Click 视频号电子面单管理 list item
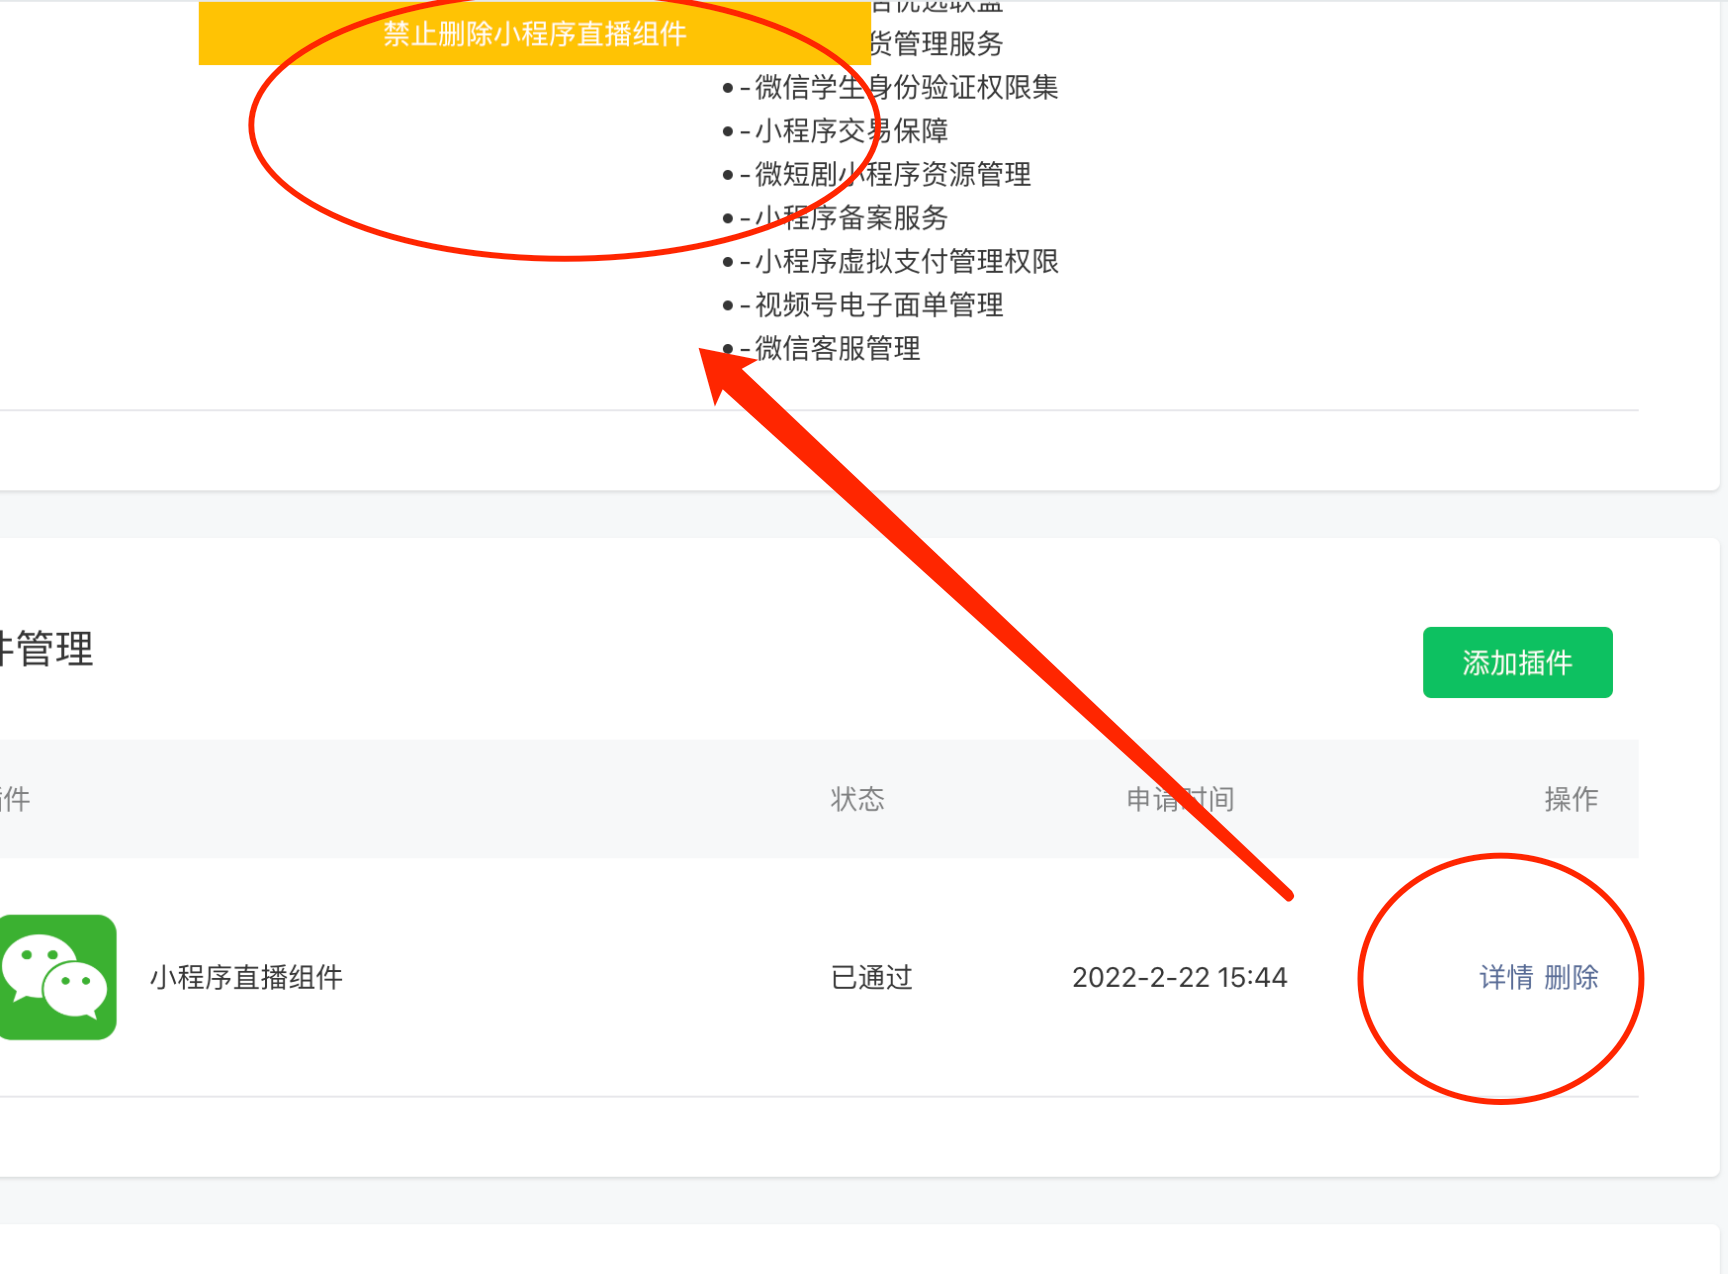The height and width of the screenshot is (1274, 1728). click(x=879, y=305)
